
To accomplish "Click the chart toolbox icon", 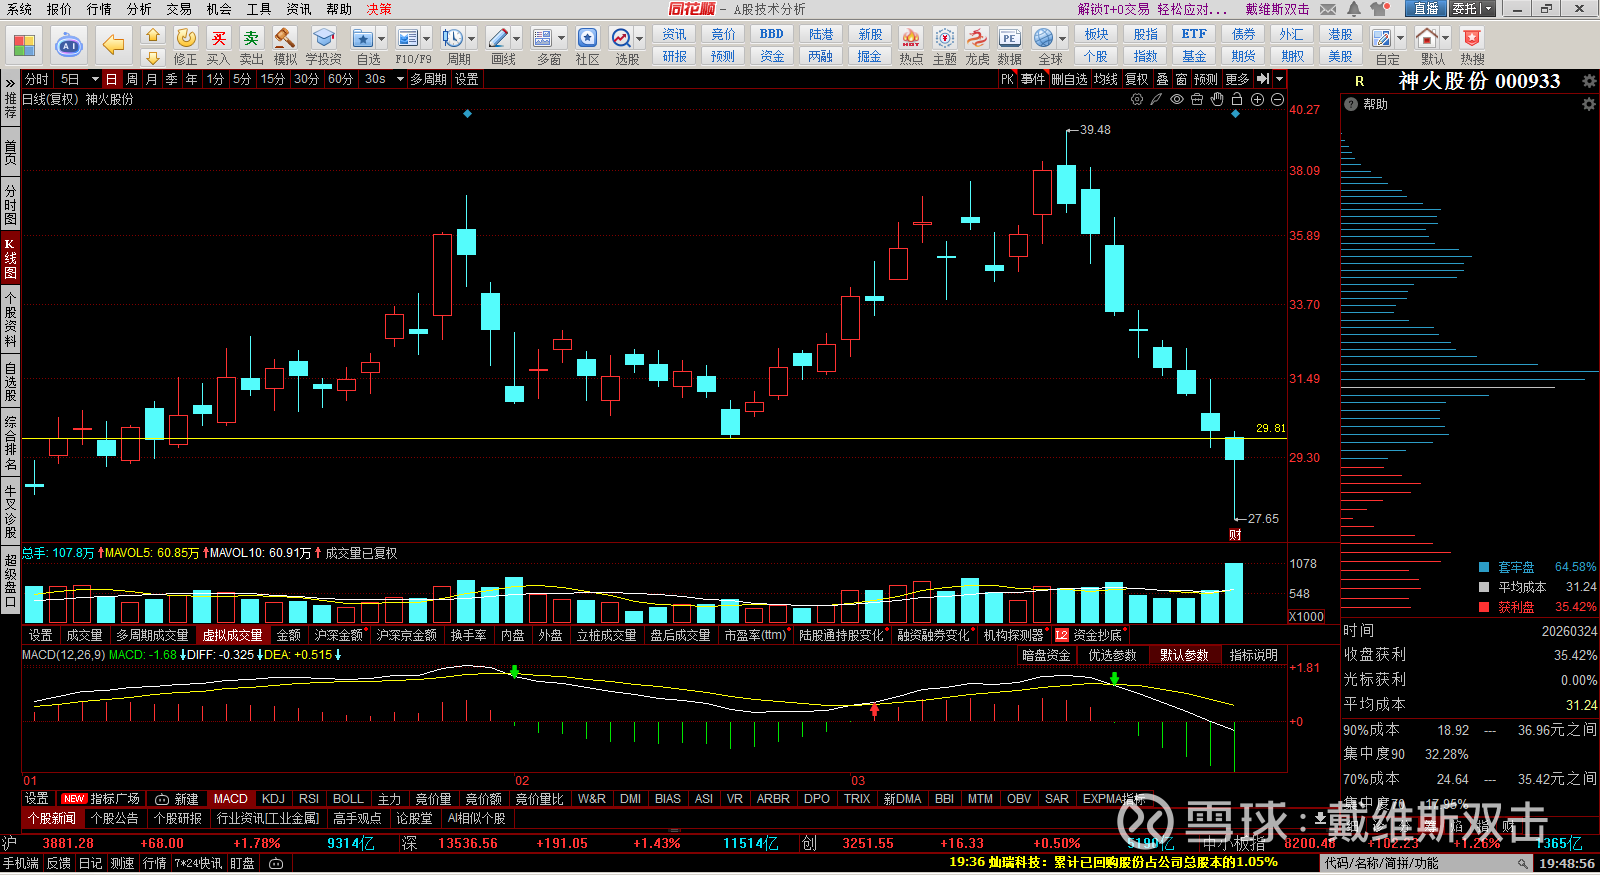I will click(x=1197, y=100).
